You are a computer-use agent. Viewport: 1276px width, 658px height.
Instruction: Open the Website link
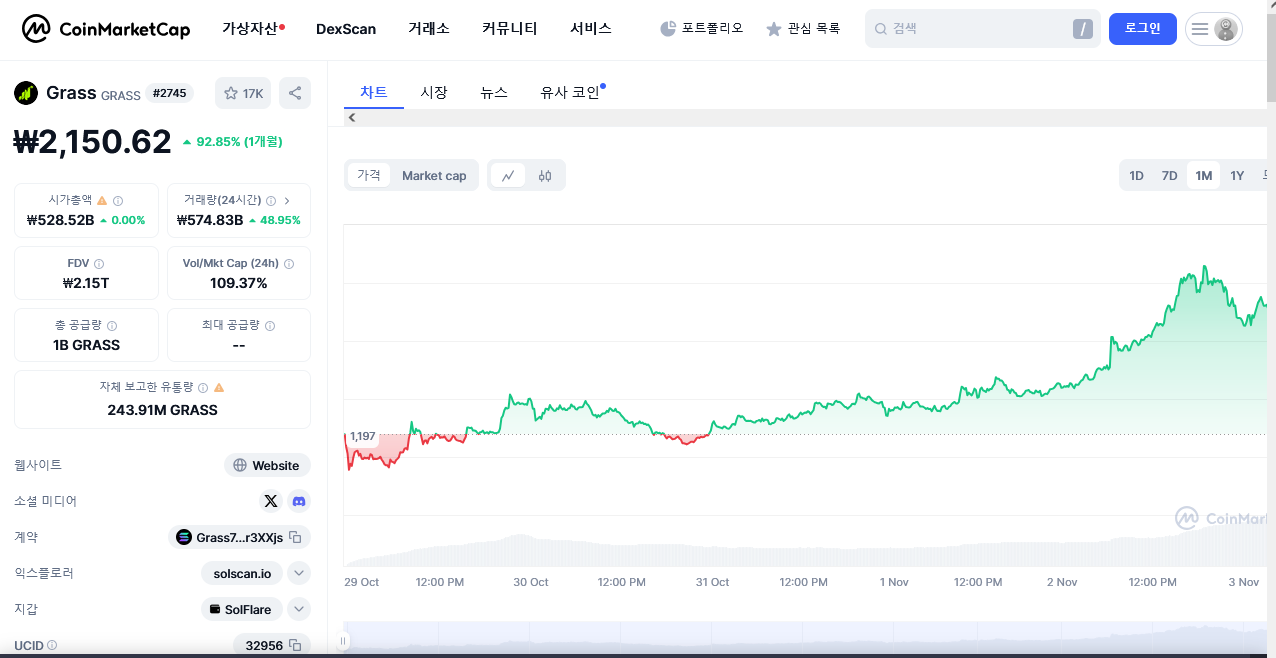(x=267, y=465)
